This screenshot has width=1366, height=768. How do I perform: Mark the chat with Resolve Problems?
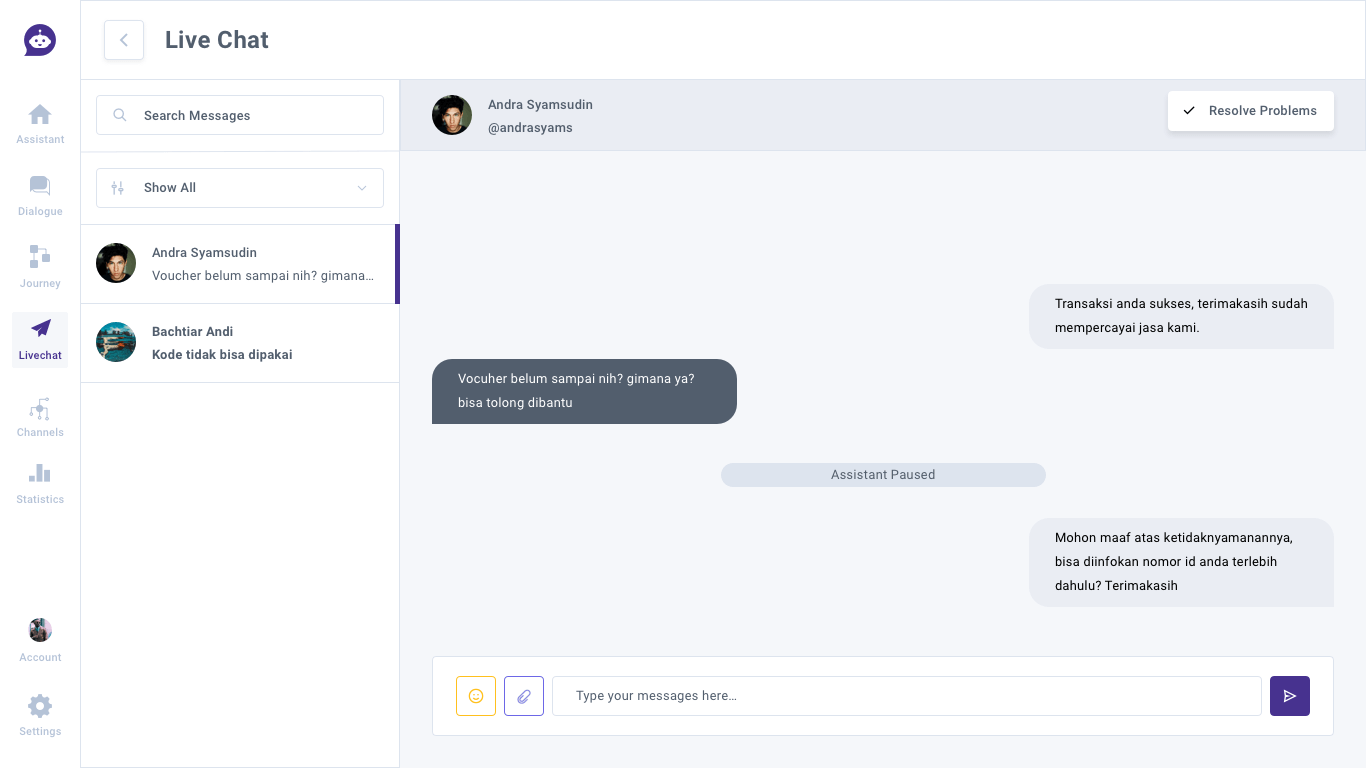[x=1251, y=111]
